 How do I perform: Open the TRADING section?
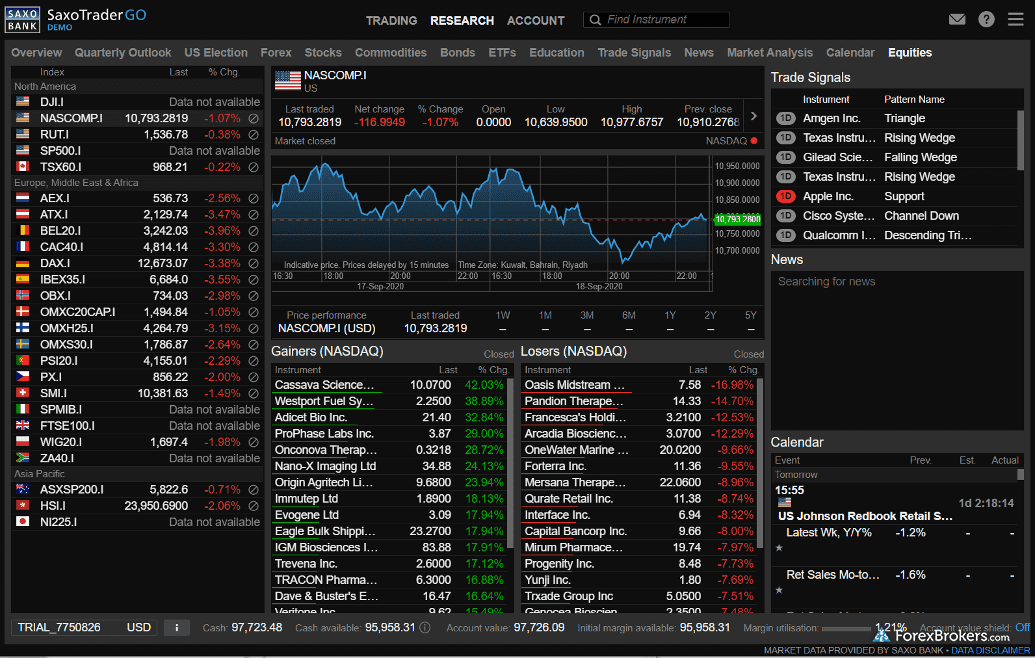coord(391,20)
